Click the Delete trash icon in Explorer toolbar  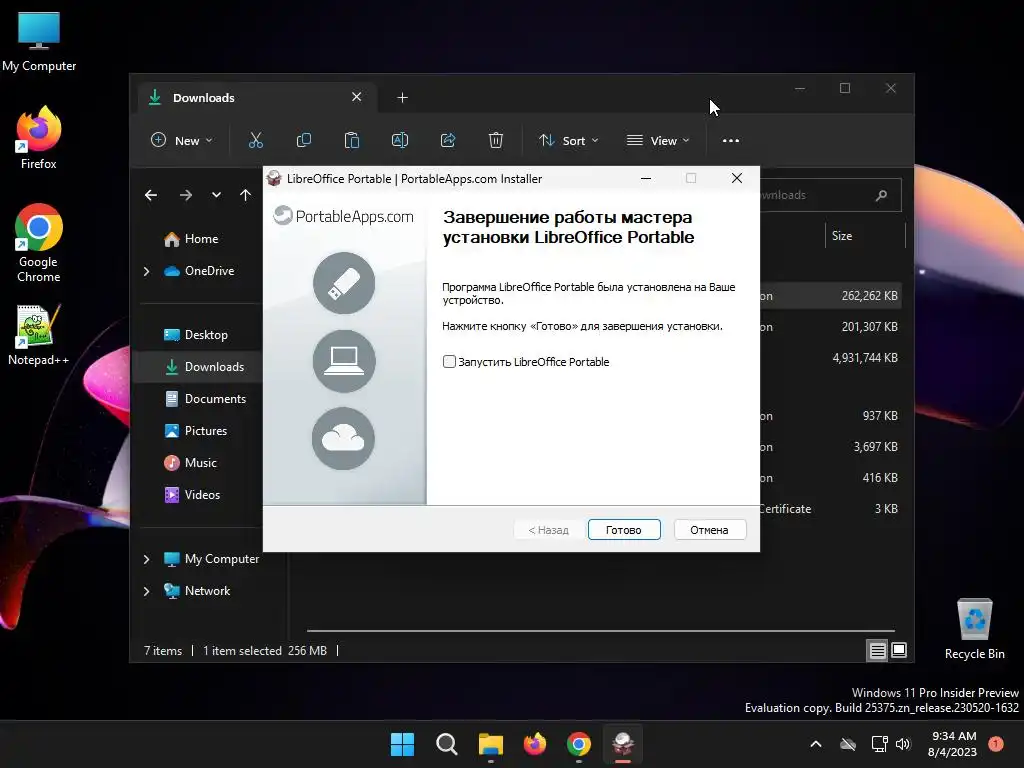(496, 140)
